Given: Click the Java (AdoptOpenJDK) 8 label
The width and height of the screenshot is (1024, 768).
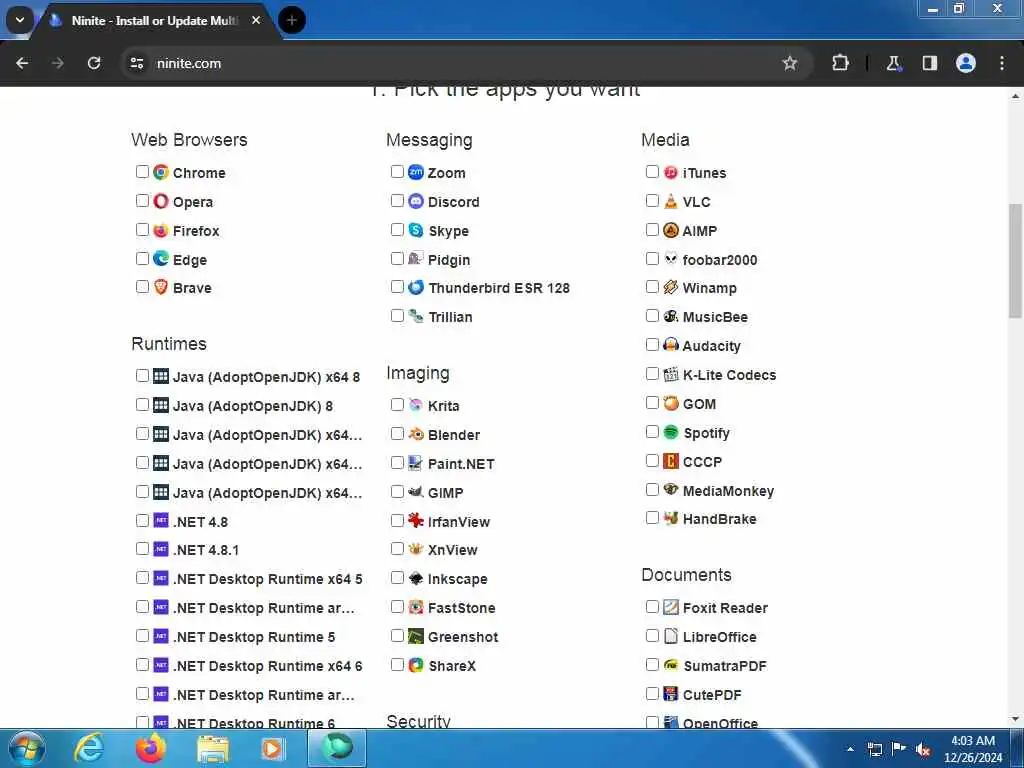Looking at the screenshot, I should coord(253,406).
